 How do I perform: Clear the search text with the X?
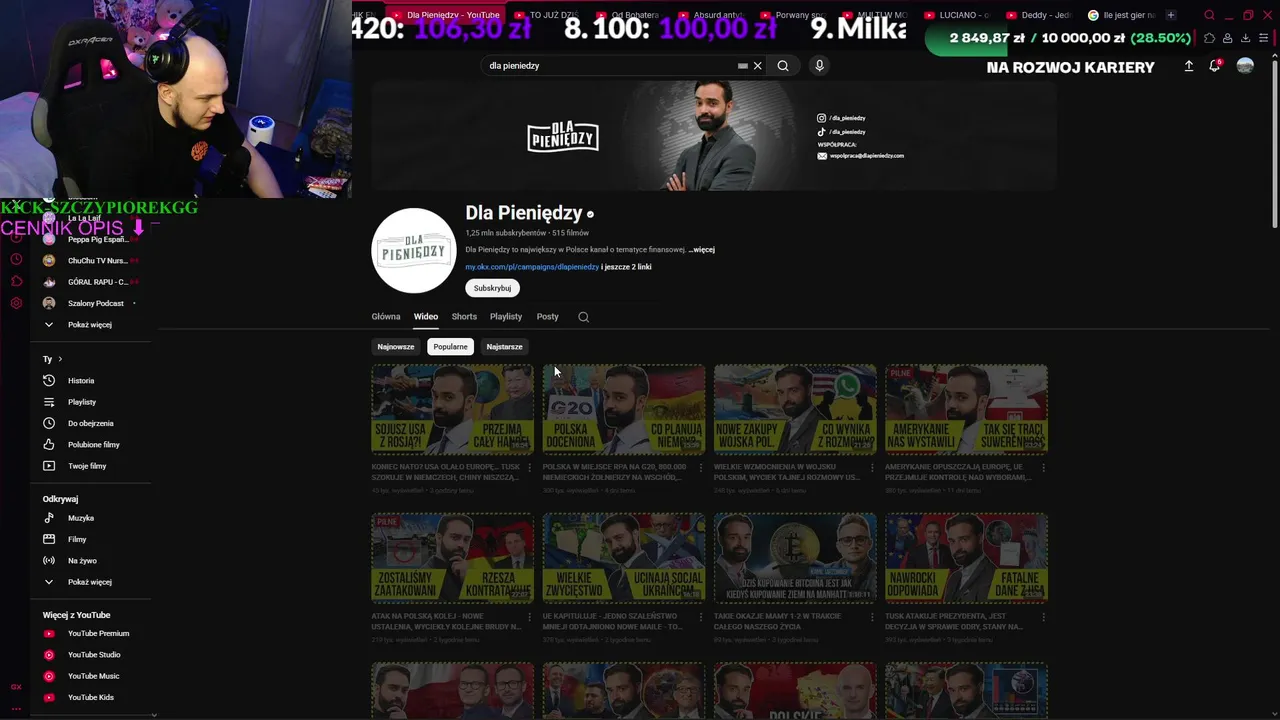758,66
